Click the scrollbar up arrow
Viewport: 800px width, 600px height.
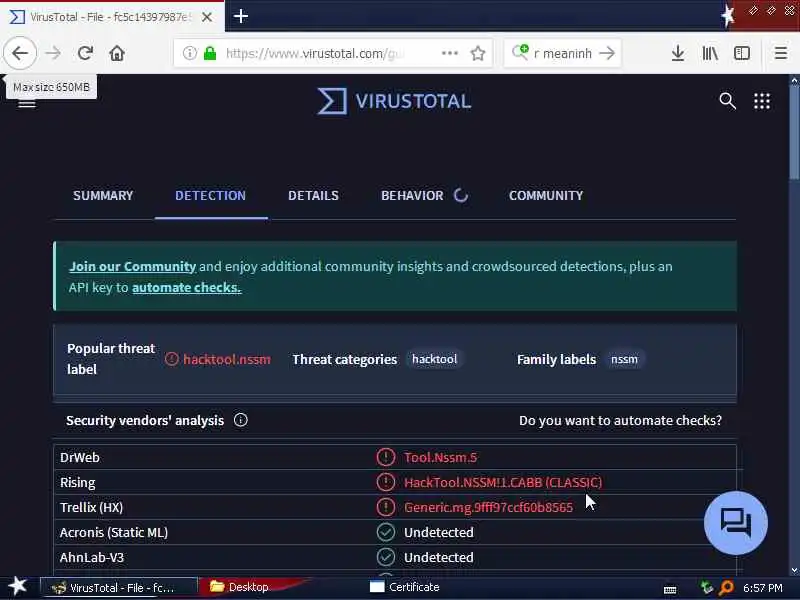click(x=794, y=81)
